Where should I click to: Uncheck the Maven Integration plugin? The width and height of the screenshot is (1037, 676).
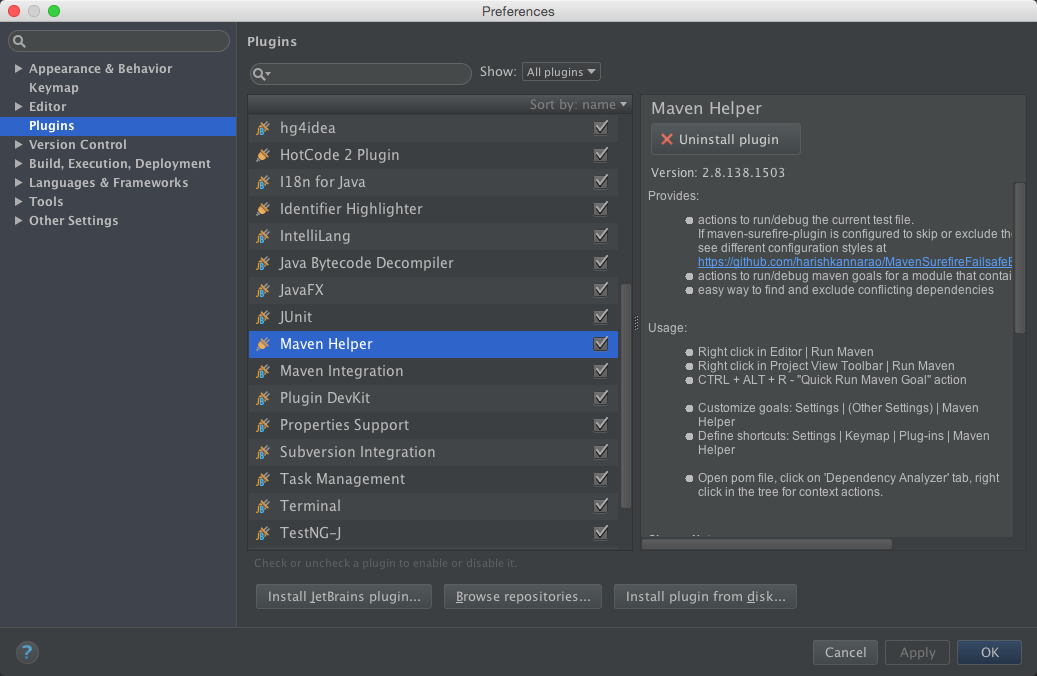click(x=601, y=370)
